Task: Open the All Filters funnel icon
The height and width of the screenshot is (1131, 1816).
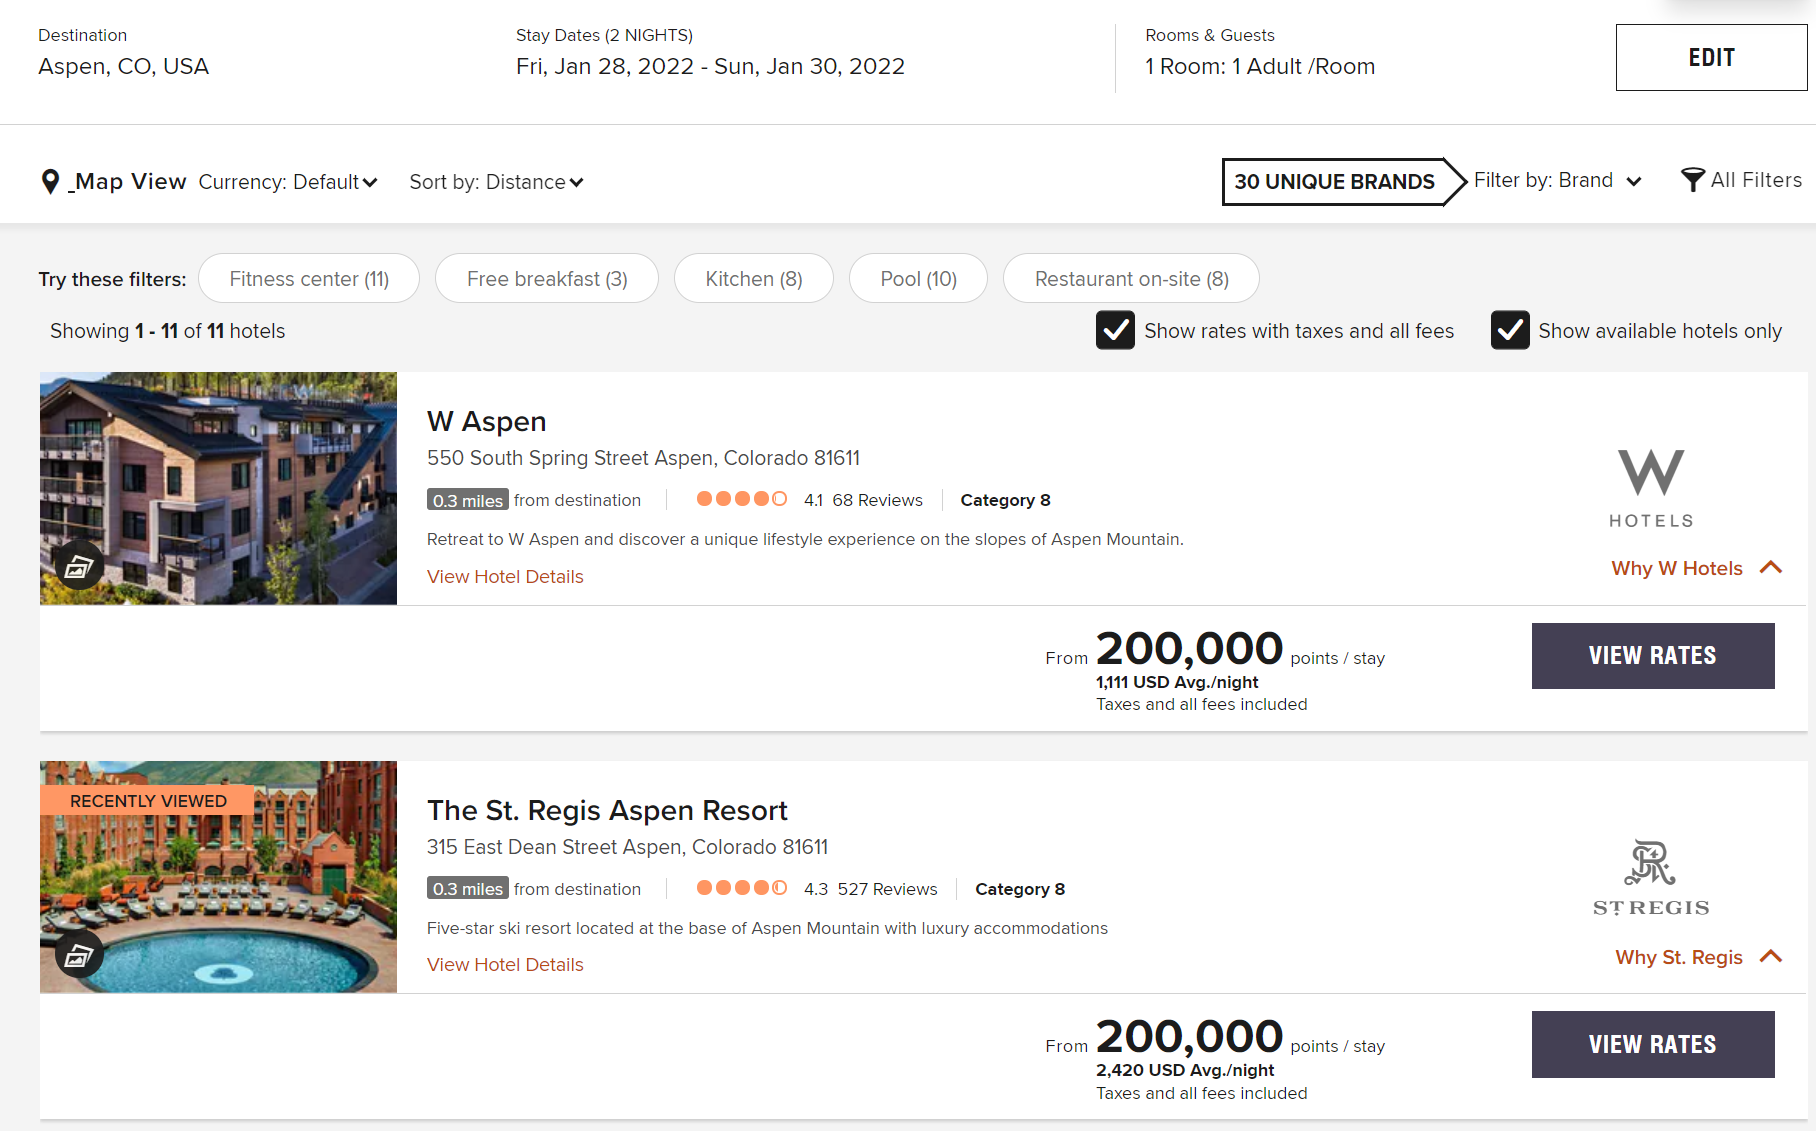Action: coord(1692,180)
